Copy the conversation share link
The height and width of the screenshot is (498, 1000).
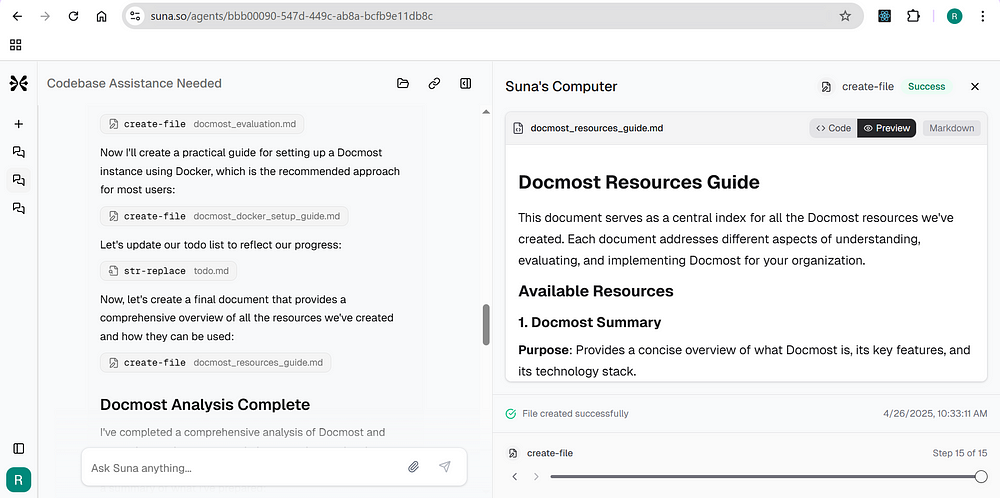(x=434, y=84)
